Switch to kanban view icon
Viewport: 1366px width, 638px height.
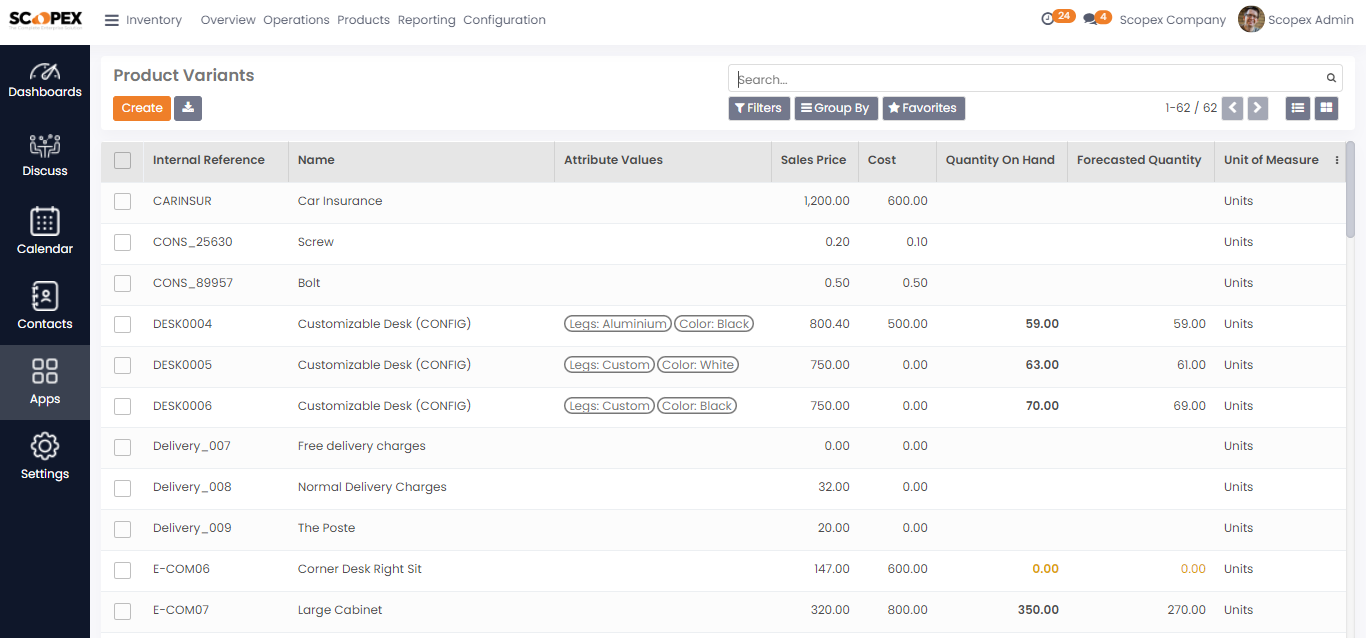[x=1326, y=108]
